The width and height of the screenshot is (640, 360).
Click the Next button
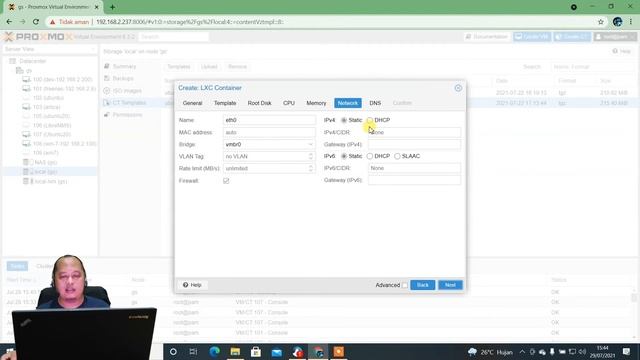pos(450,285)
